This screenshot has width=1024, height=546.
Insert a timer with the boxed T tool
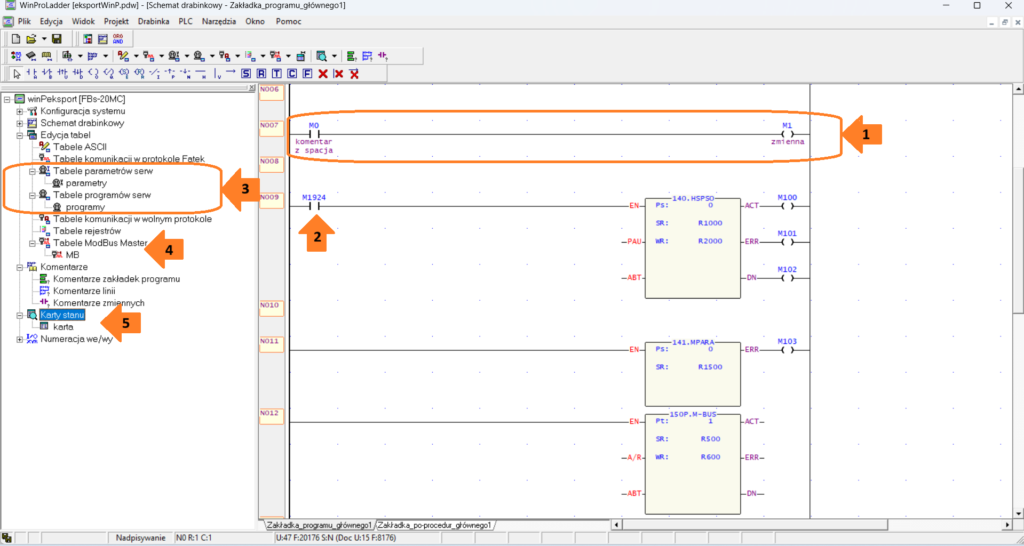tap(277, 74)
